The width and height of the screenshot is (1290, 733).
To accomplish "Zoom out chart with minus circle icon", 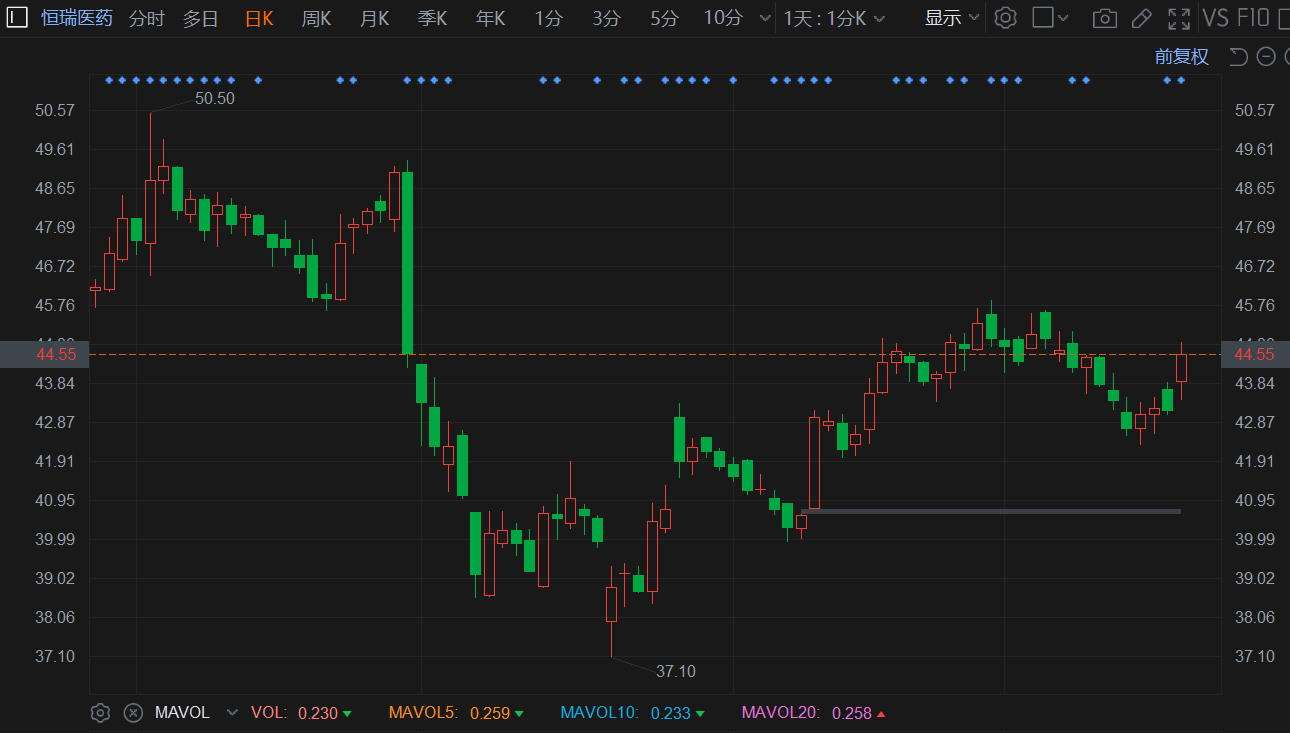I will pos(1266,57).
